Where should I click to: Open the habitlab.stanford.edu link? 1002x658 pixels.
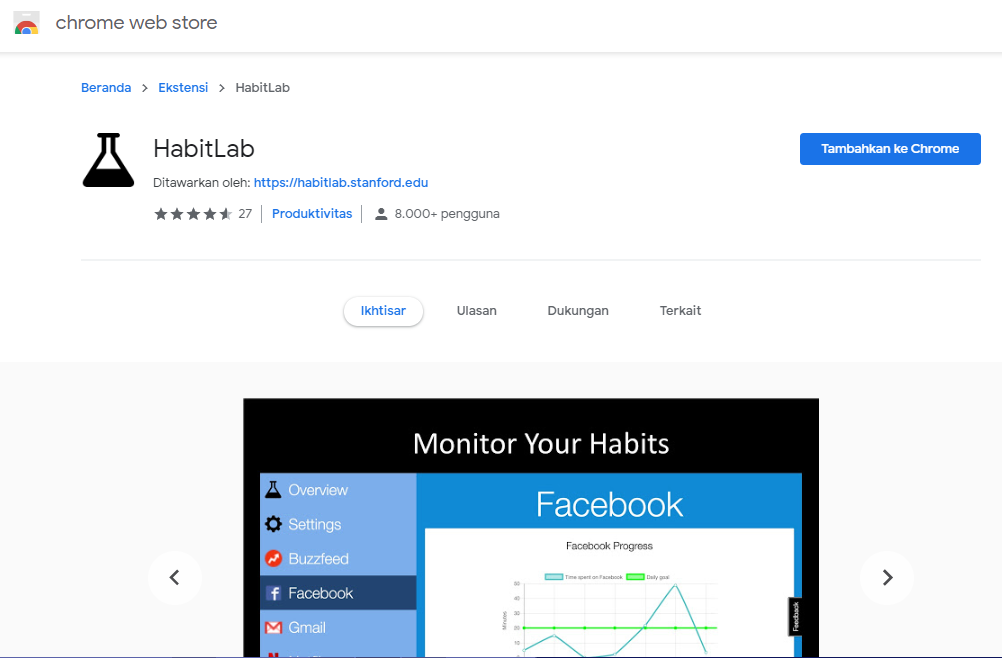(x=340, y=182)
